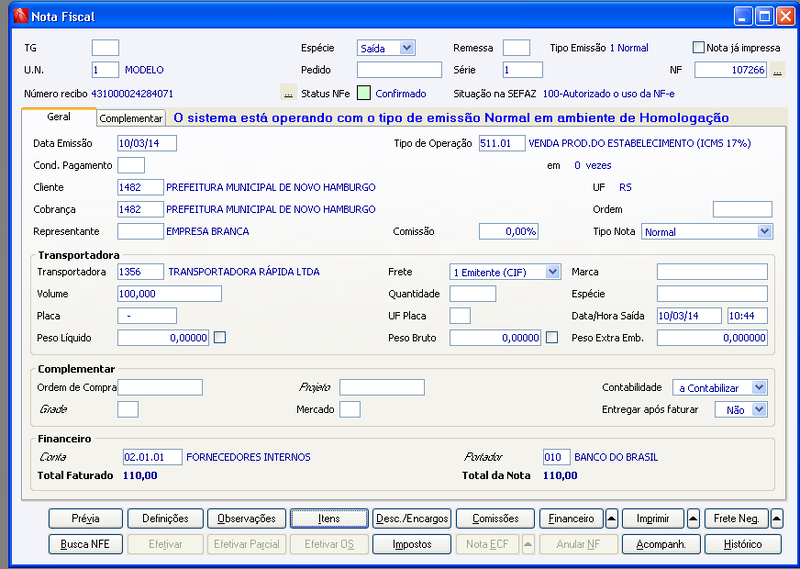The image size is (800, 569).
Task: Open the Itens button
Action: tap(329, 518)
